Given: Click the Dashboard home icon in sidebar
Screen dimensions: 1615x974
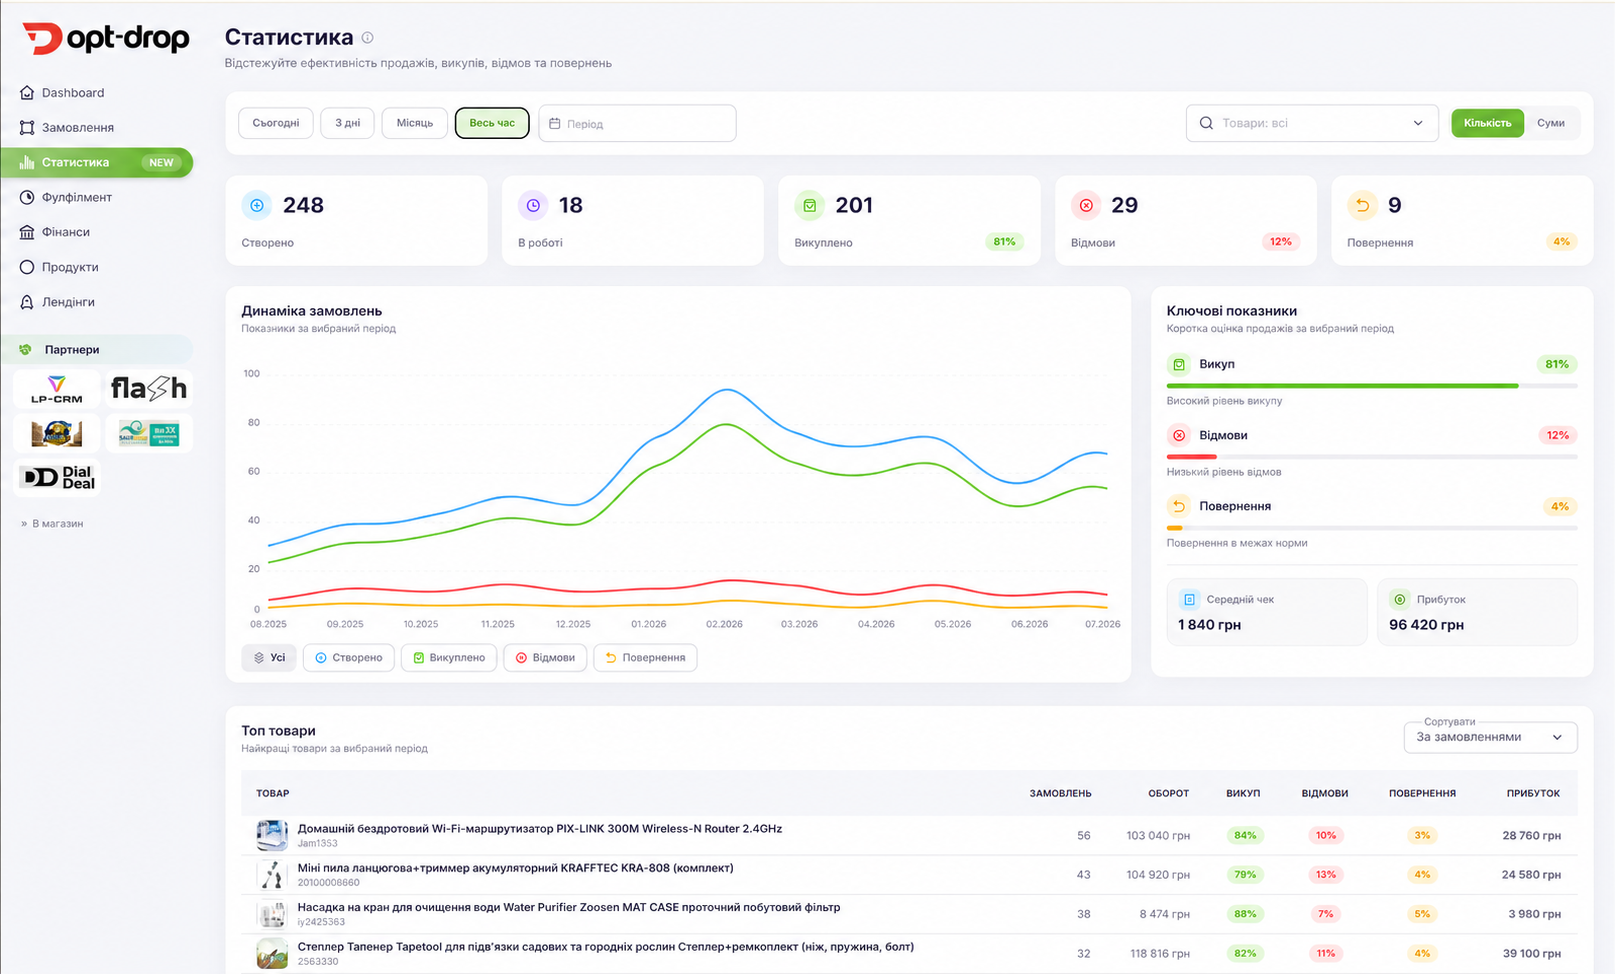Looking at the screenshot, I should pos(27,93).
